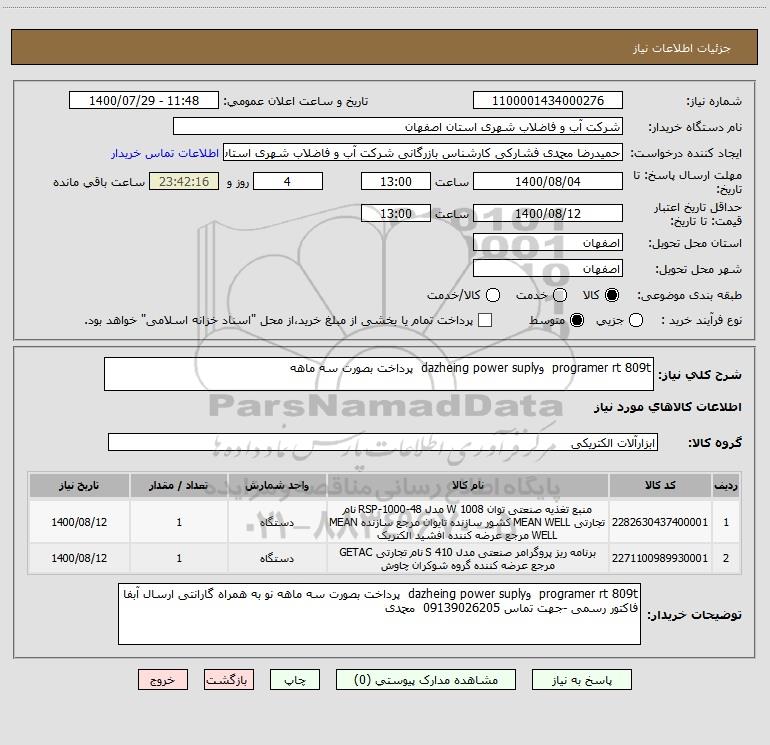
Task: Click the چاپ print button
Action: tap(295, 680)
